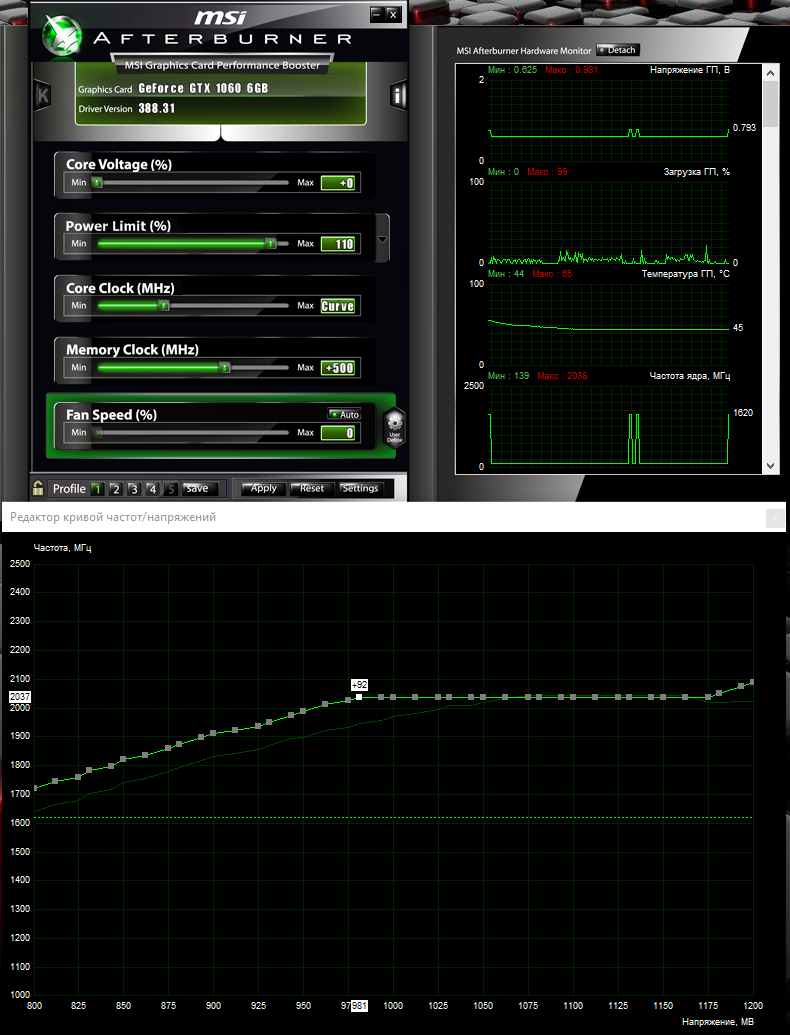This screenshot has width=790, height=1035.
Task: Click the K (Kombustor) side button
Action: pos(42,96)
